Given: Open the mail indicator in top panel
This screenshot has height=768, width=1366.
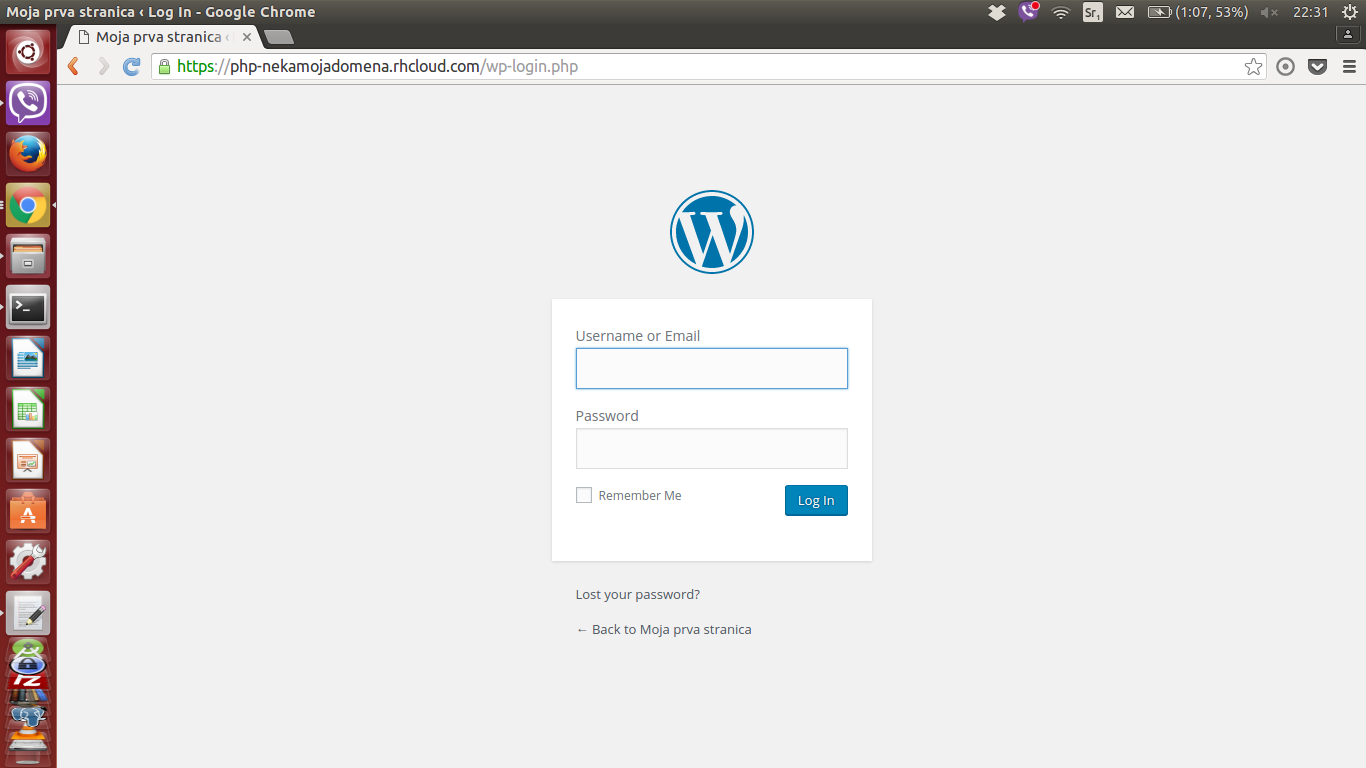Looking at the screenshot, I should click(1125, 12).
